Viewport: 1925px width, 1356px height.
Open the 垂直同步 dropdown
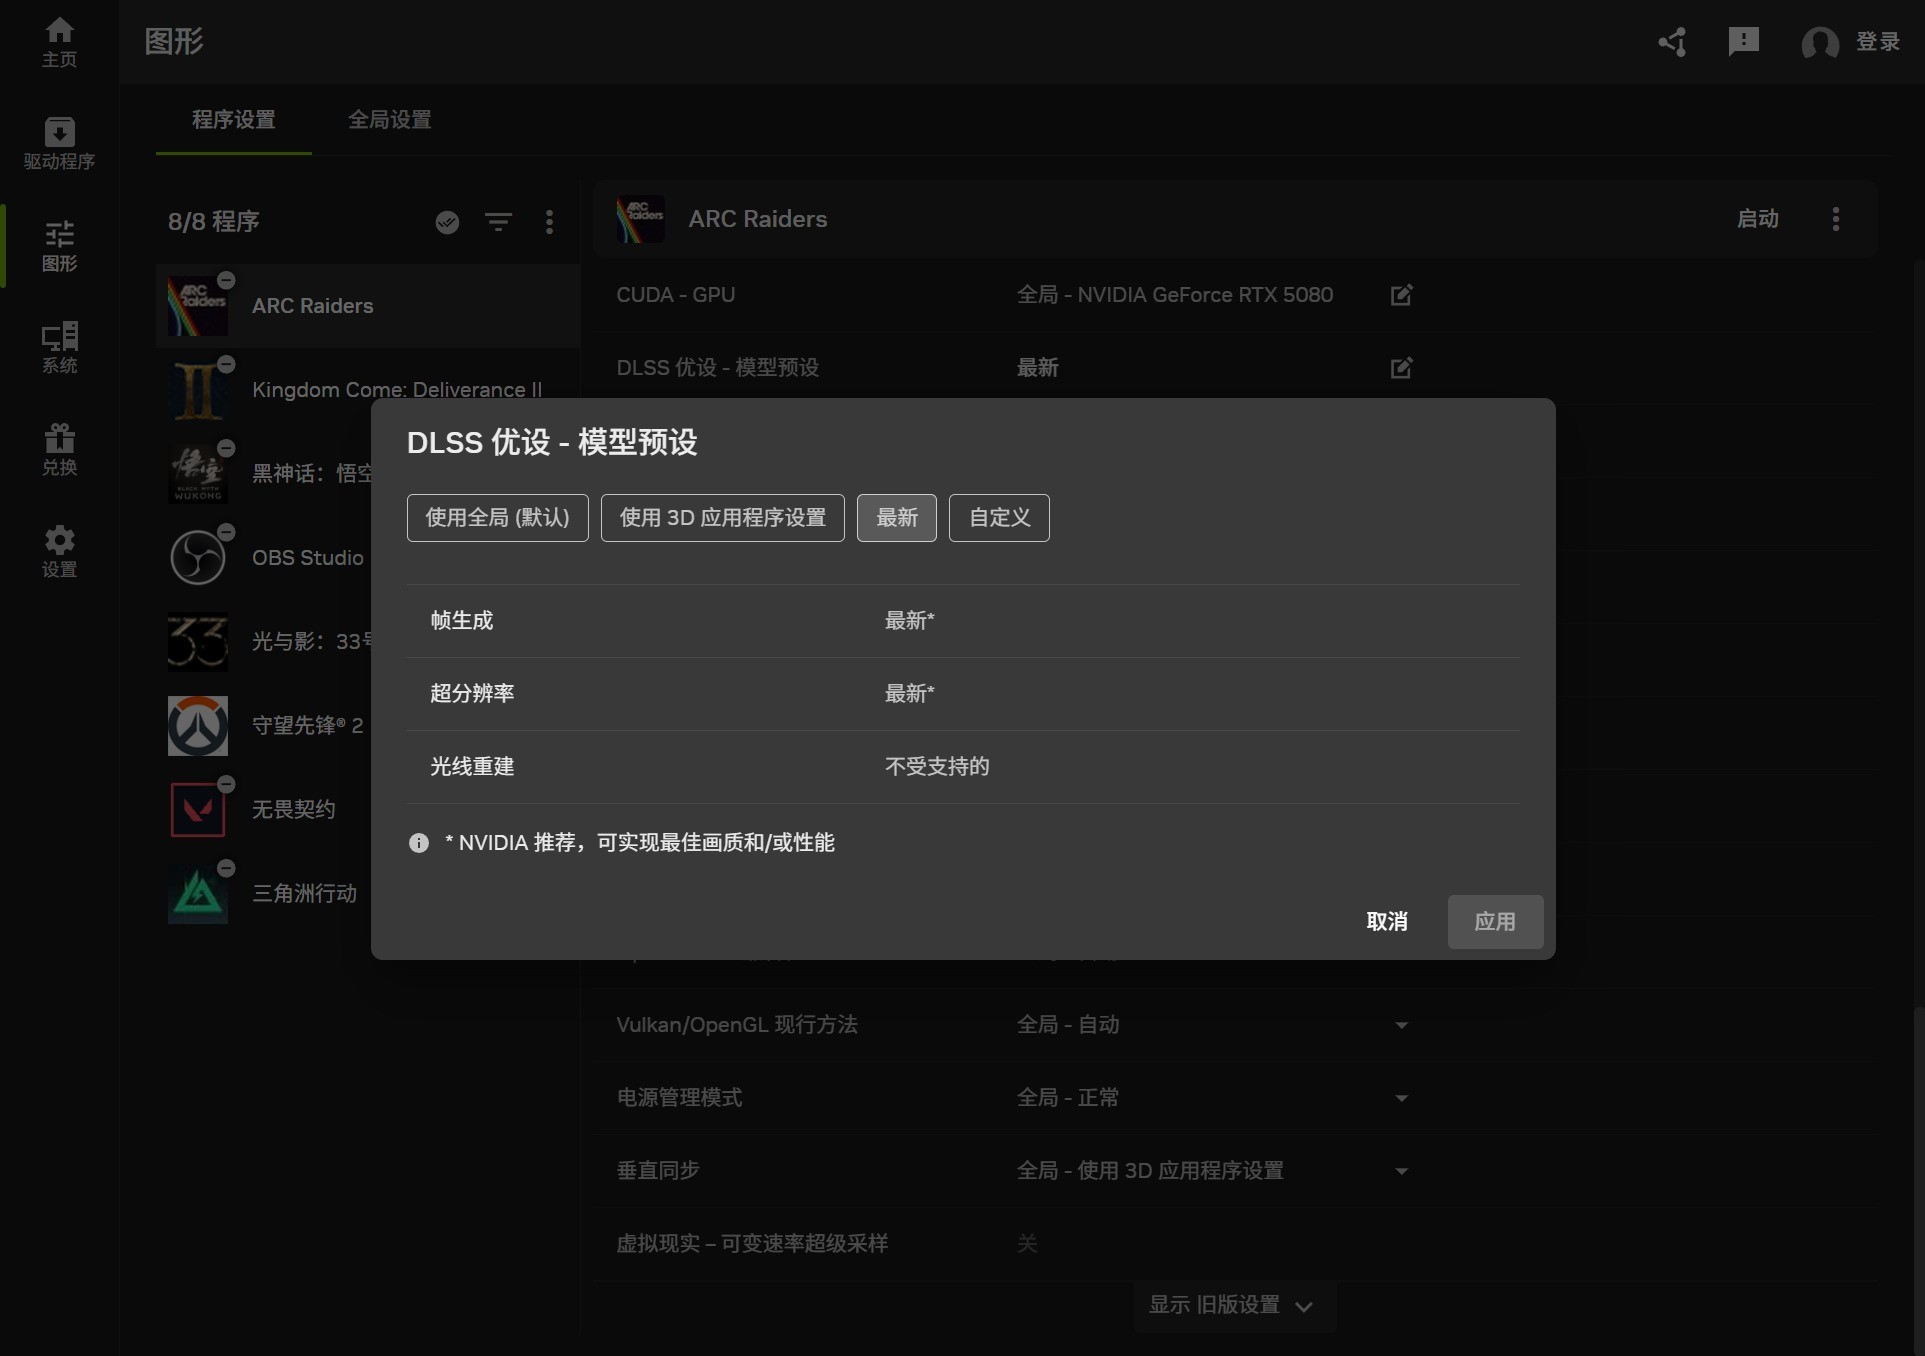(x=1401, y=1170)
